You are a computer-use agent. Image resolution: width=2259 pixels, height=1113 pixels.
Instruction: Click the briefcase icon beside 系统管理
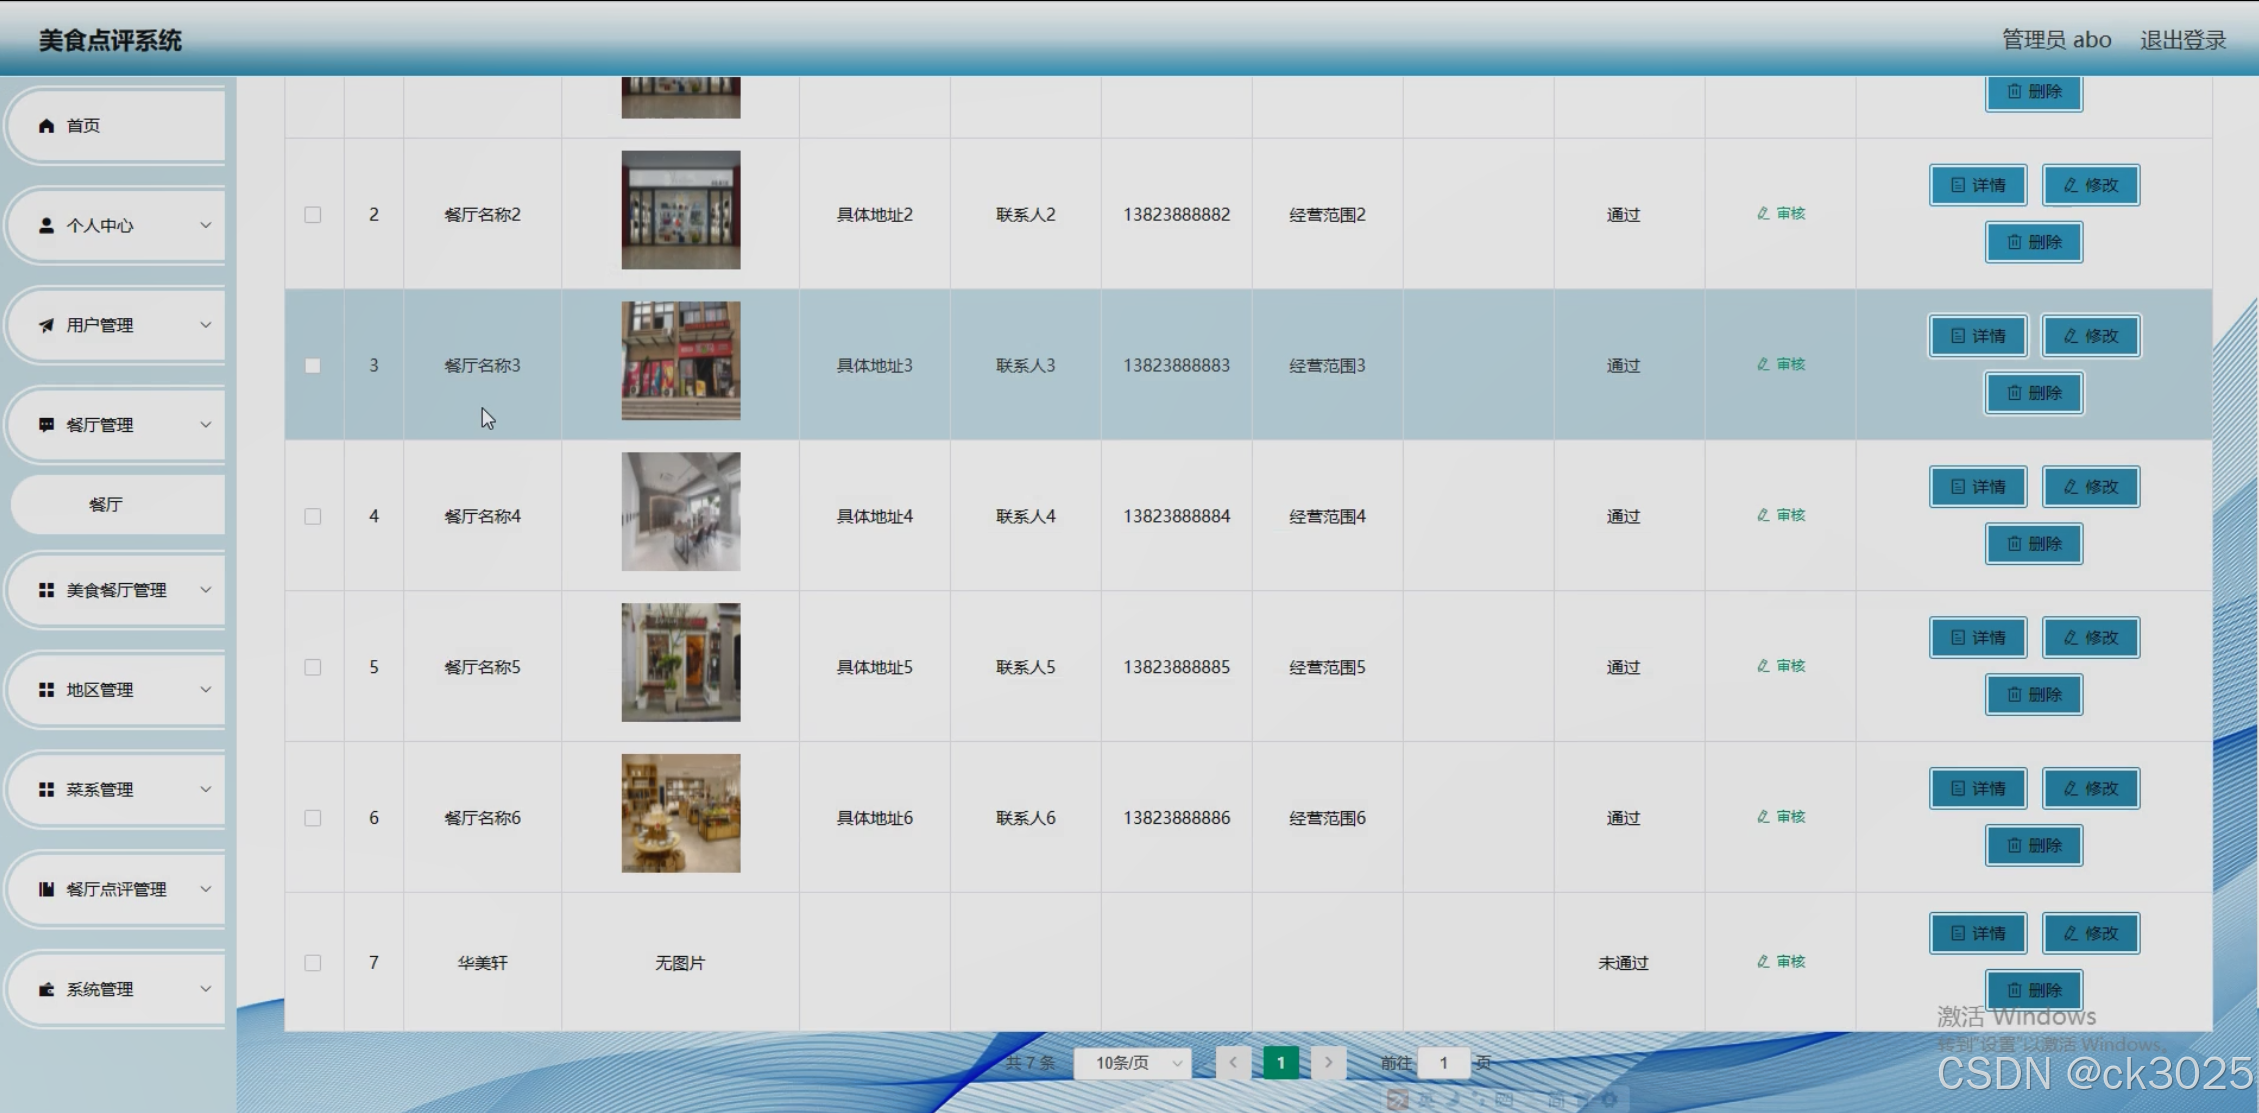tap(46, 989)
